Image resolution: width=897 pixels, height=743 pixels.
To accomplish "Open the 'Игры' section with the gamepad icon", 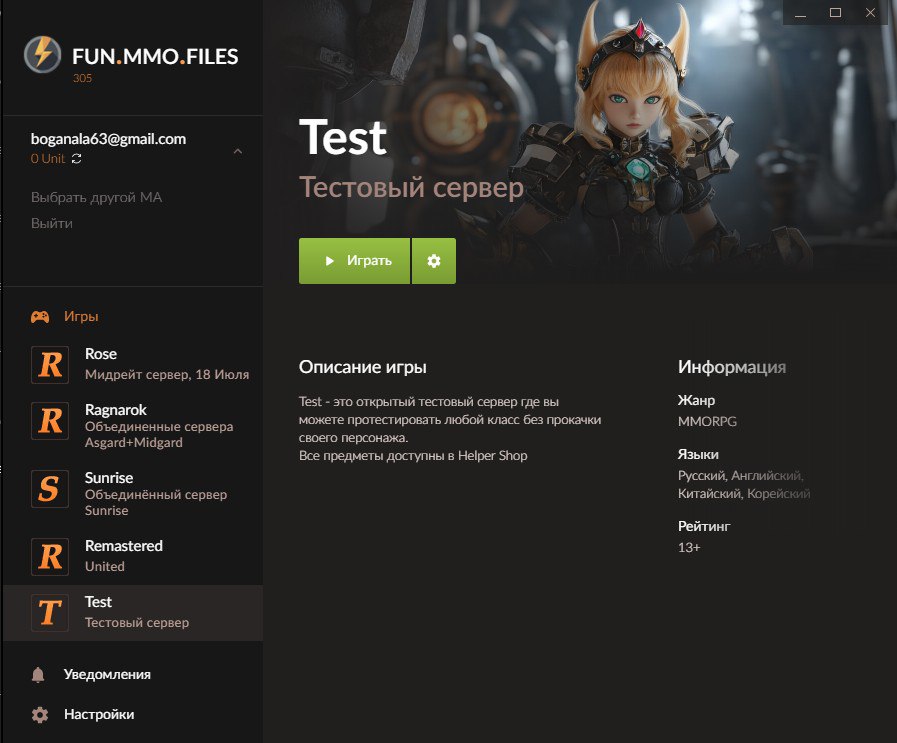I will [40, 316].
